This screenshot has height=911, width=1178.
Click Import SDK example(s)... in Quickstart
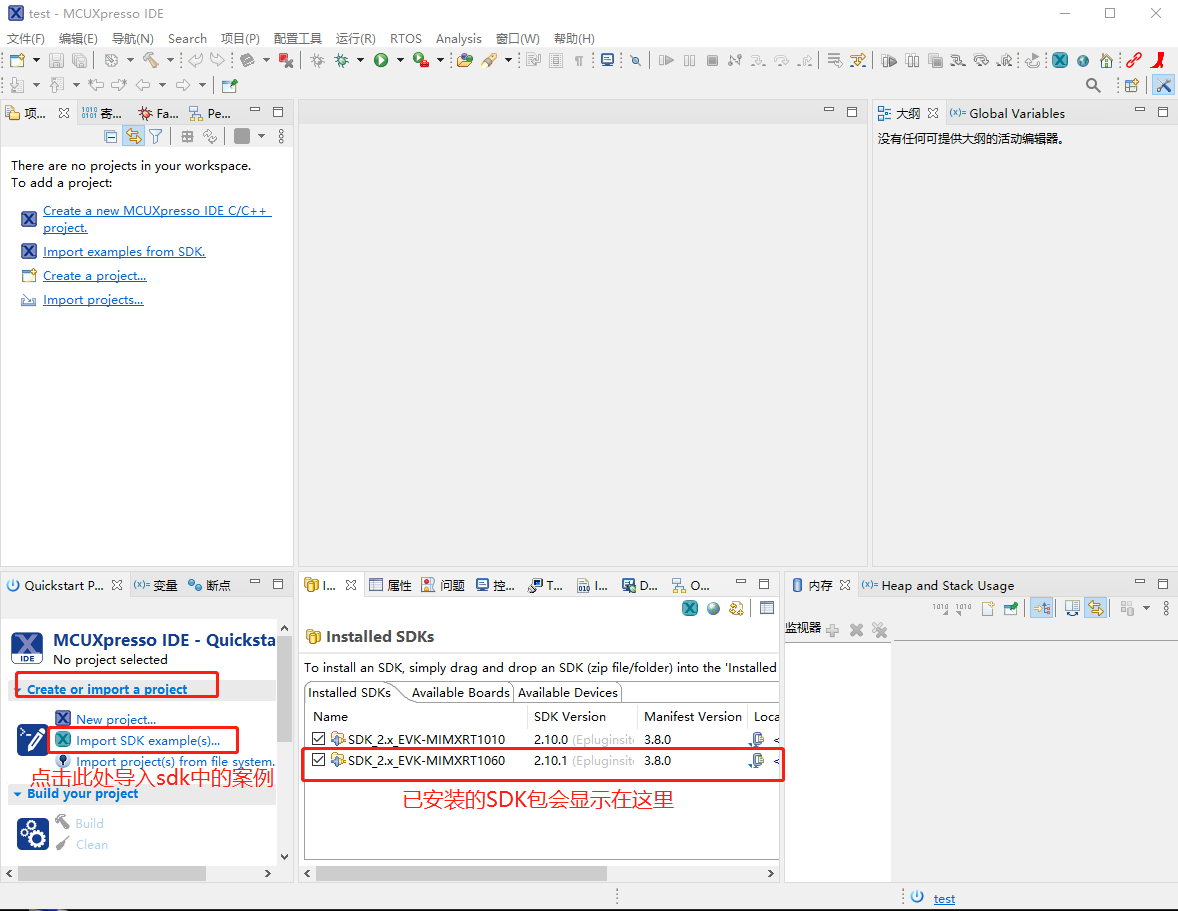coord(148,741)
